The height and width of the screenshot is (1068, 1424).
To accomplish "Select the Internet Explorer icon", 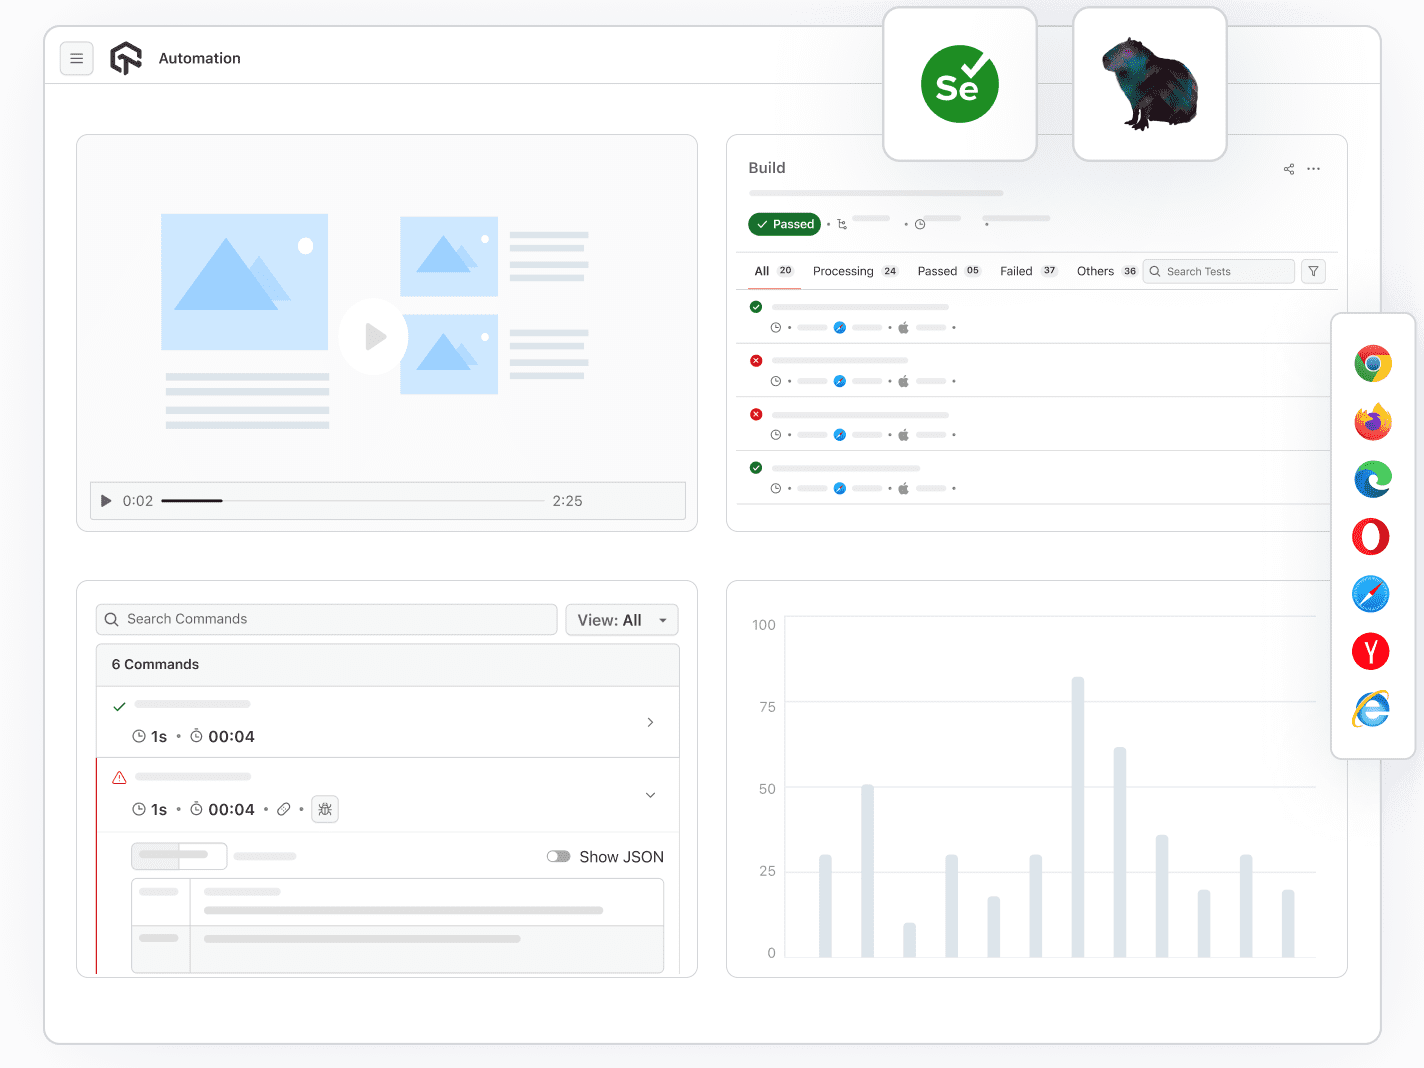I will 1371,709.
